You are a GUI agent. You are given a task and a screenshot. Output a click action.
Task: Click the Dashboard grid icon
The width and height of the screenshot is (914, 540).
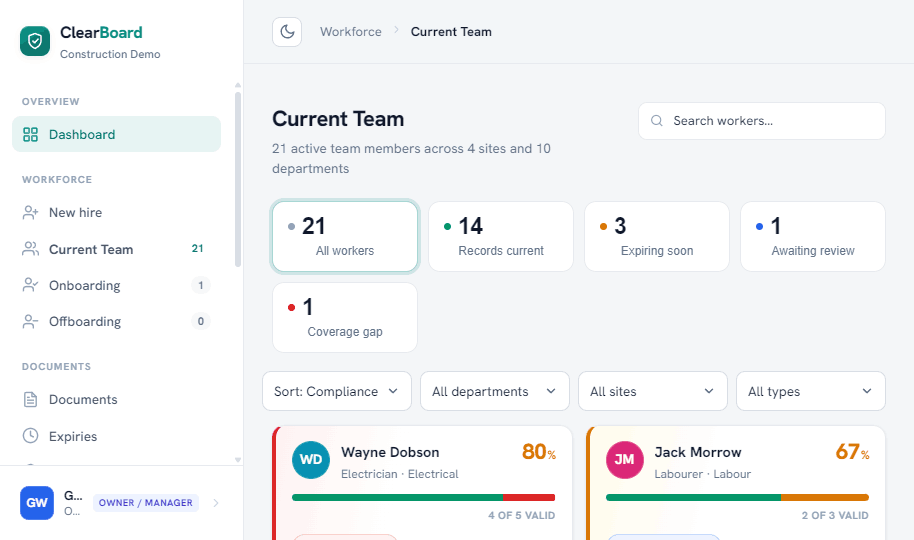click(30, 135)
